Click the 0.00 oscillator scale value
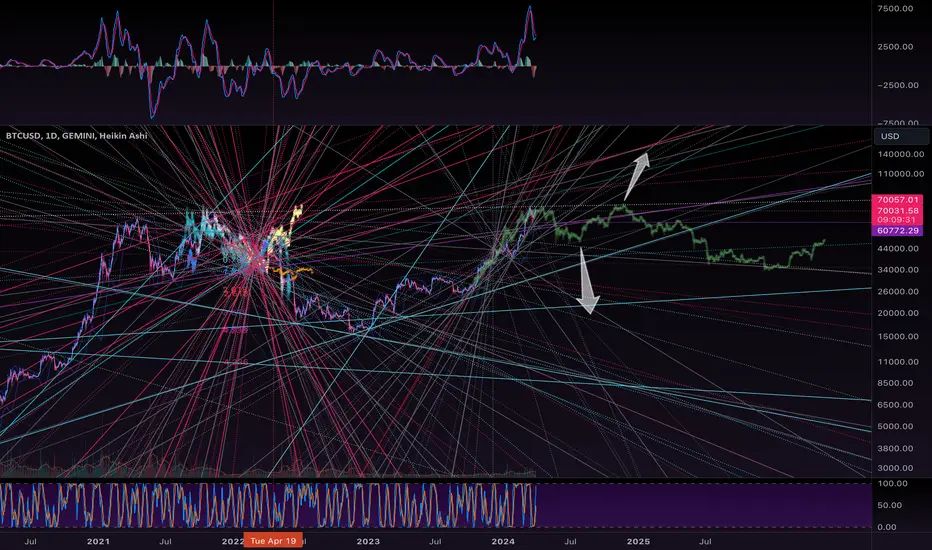The height and width of the screenshot is (550, 932). click(x=887, y=527)
